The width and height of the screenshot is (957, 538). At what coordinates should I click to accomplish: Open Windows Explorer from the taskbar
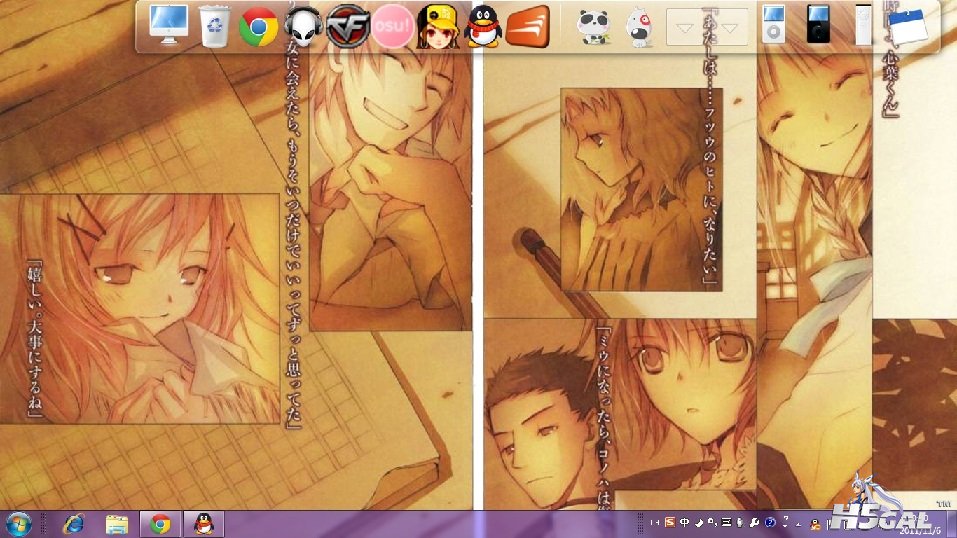(117, 524)
